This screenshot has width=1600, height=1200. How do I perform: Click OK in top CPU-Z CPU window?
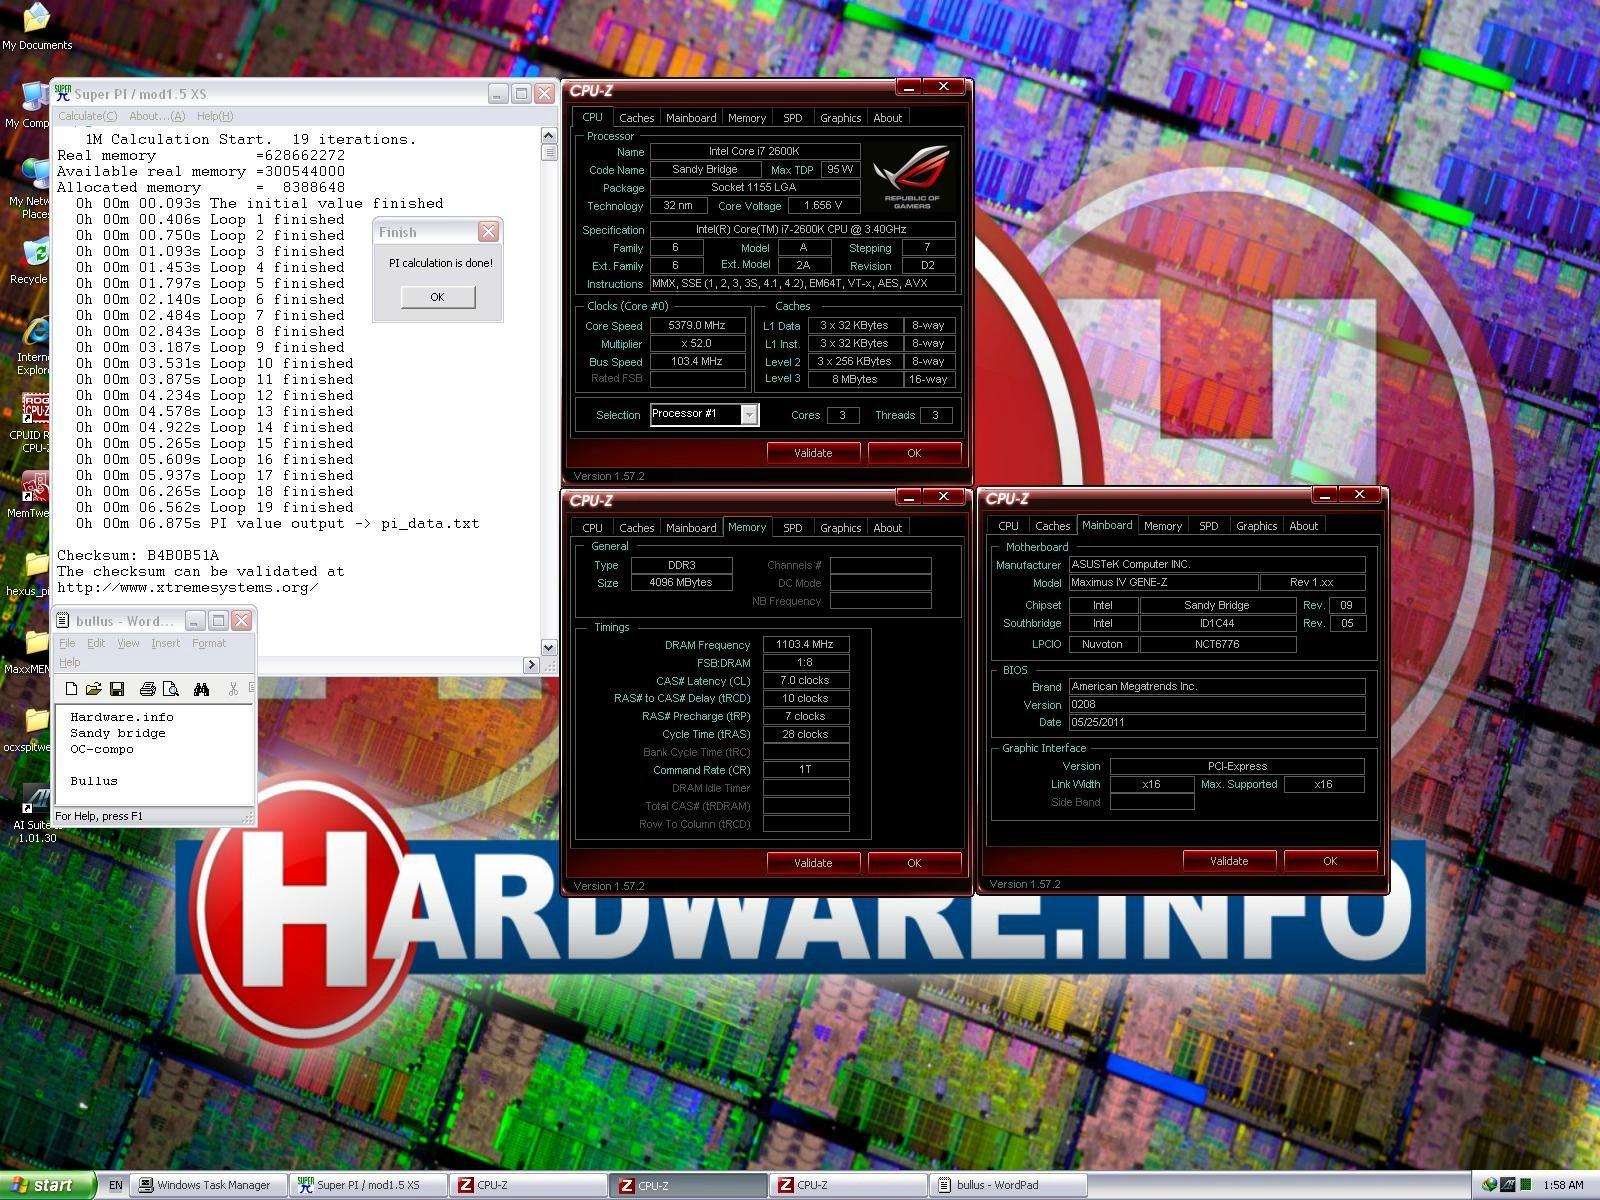click(914, 453)
